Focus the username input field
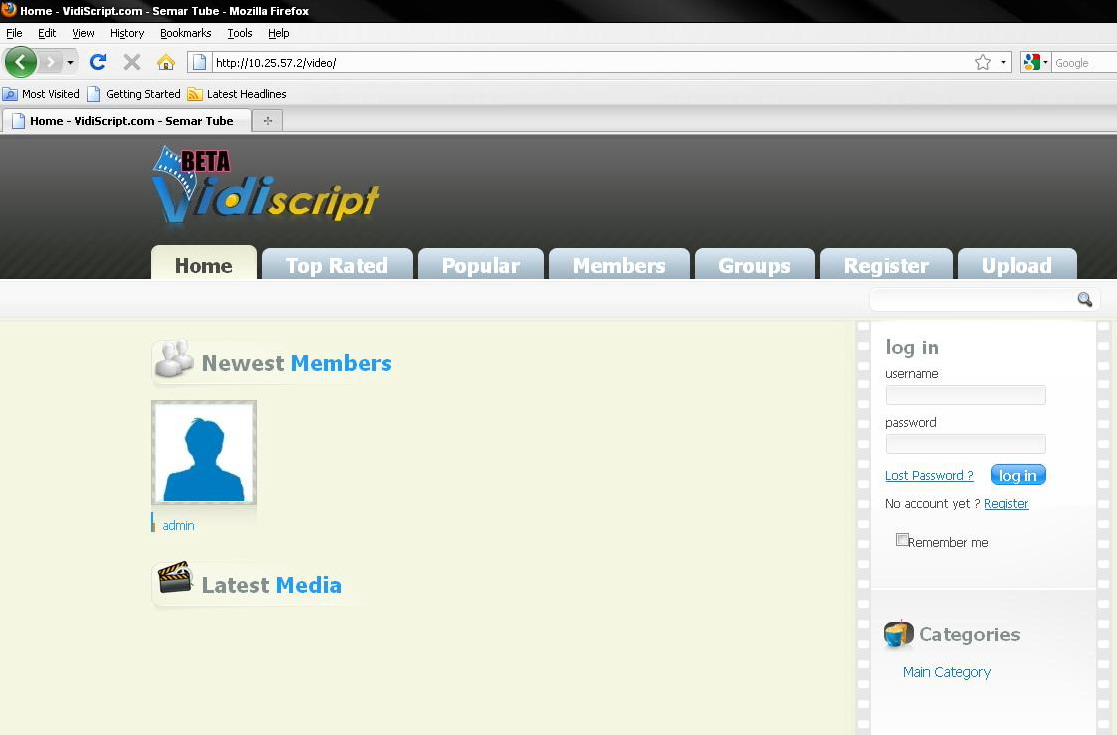The height and width of the screenshot is (735, 1117). 965,395
